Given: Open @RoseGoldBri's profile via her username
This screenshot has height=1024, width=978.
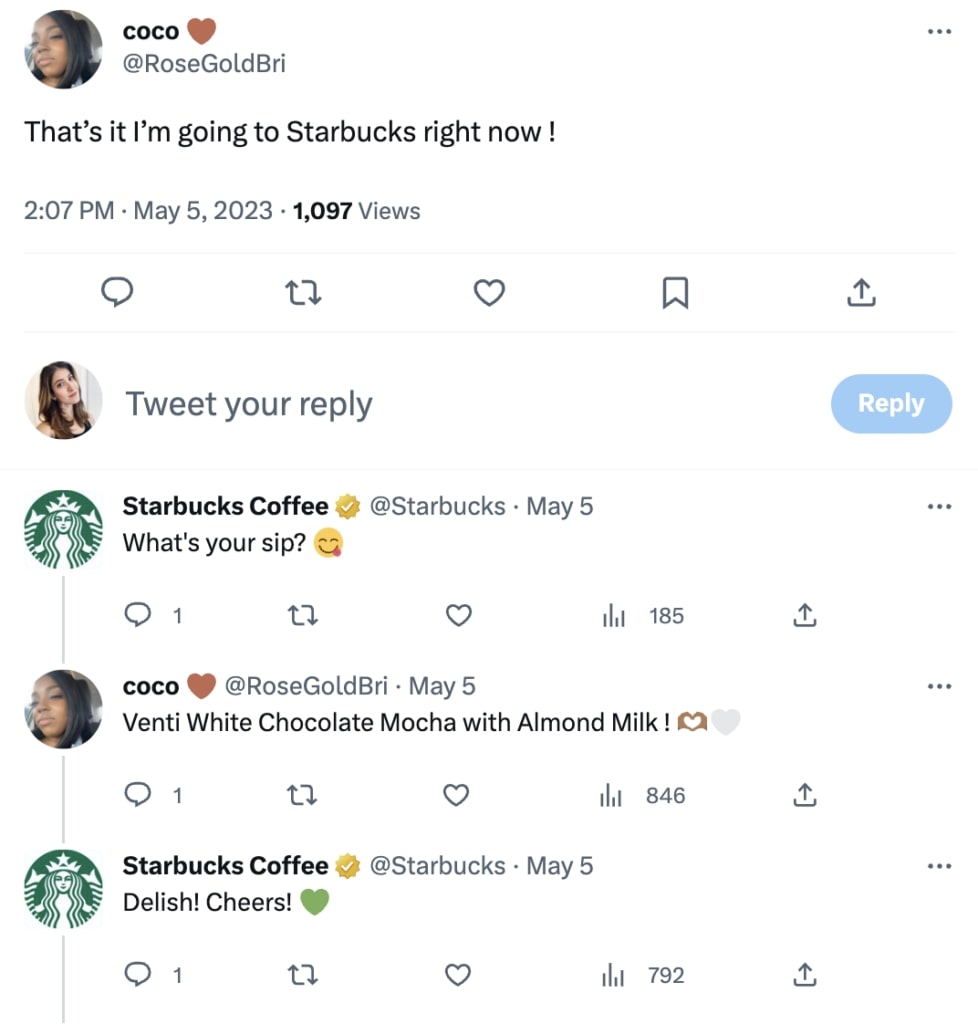Looking at the screenshot, I should point(205,63).
